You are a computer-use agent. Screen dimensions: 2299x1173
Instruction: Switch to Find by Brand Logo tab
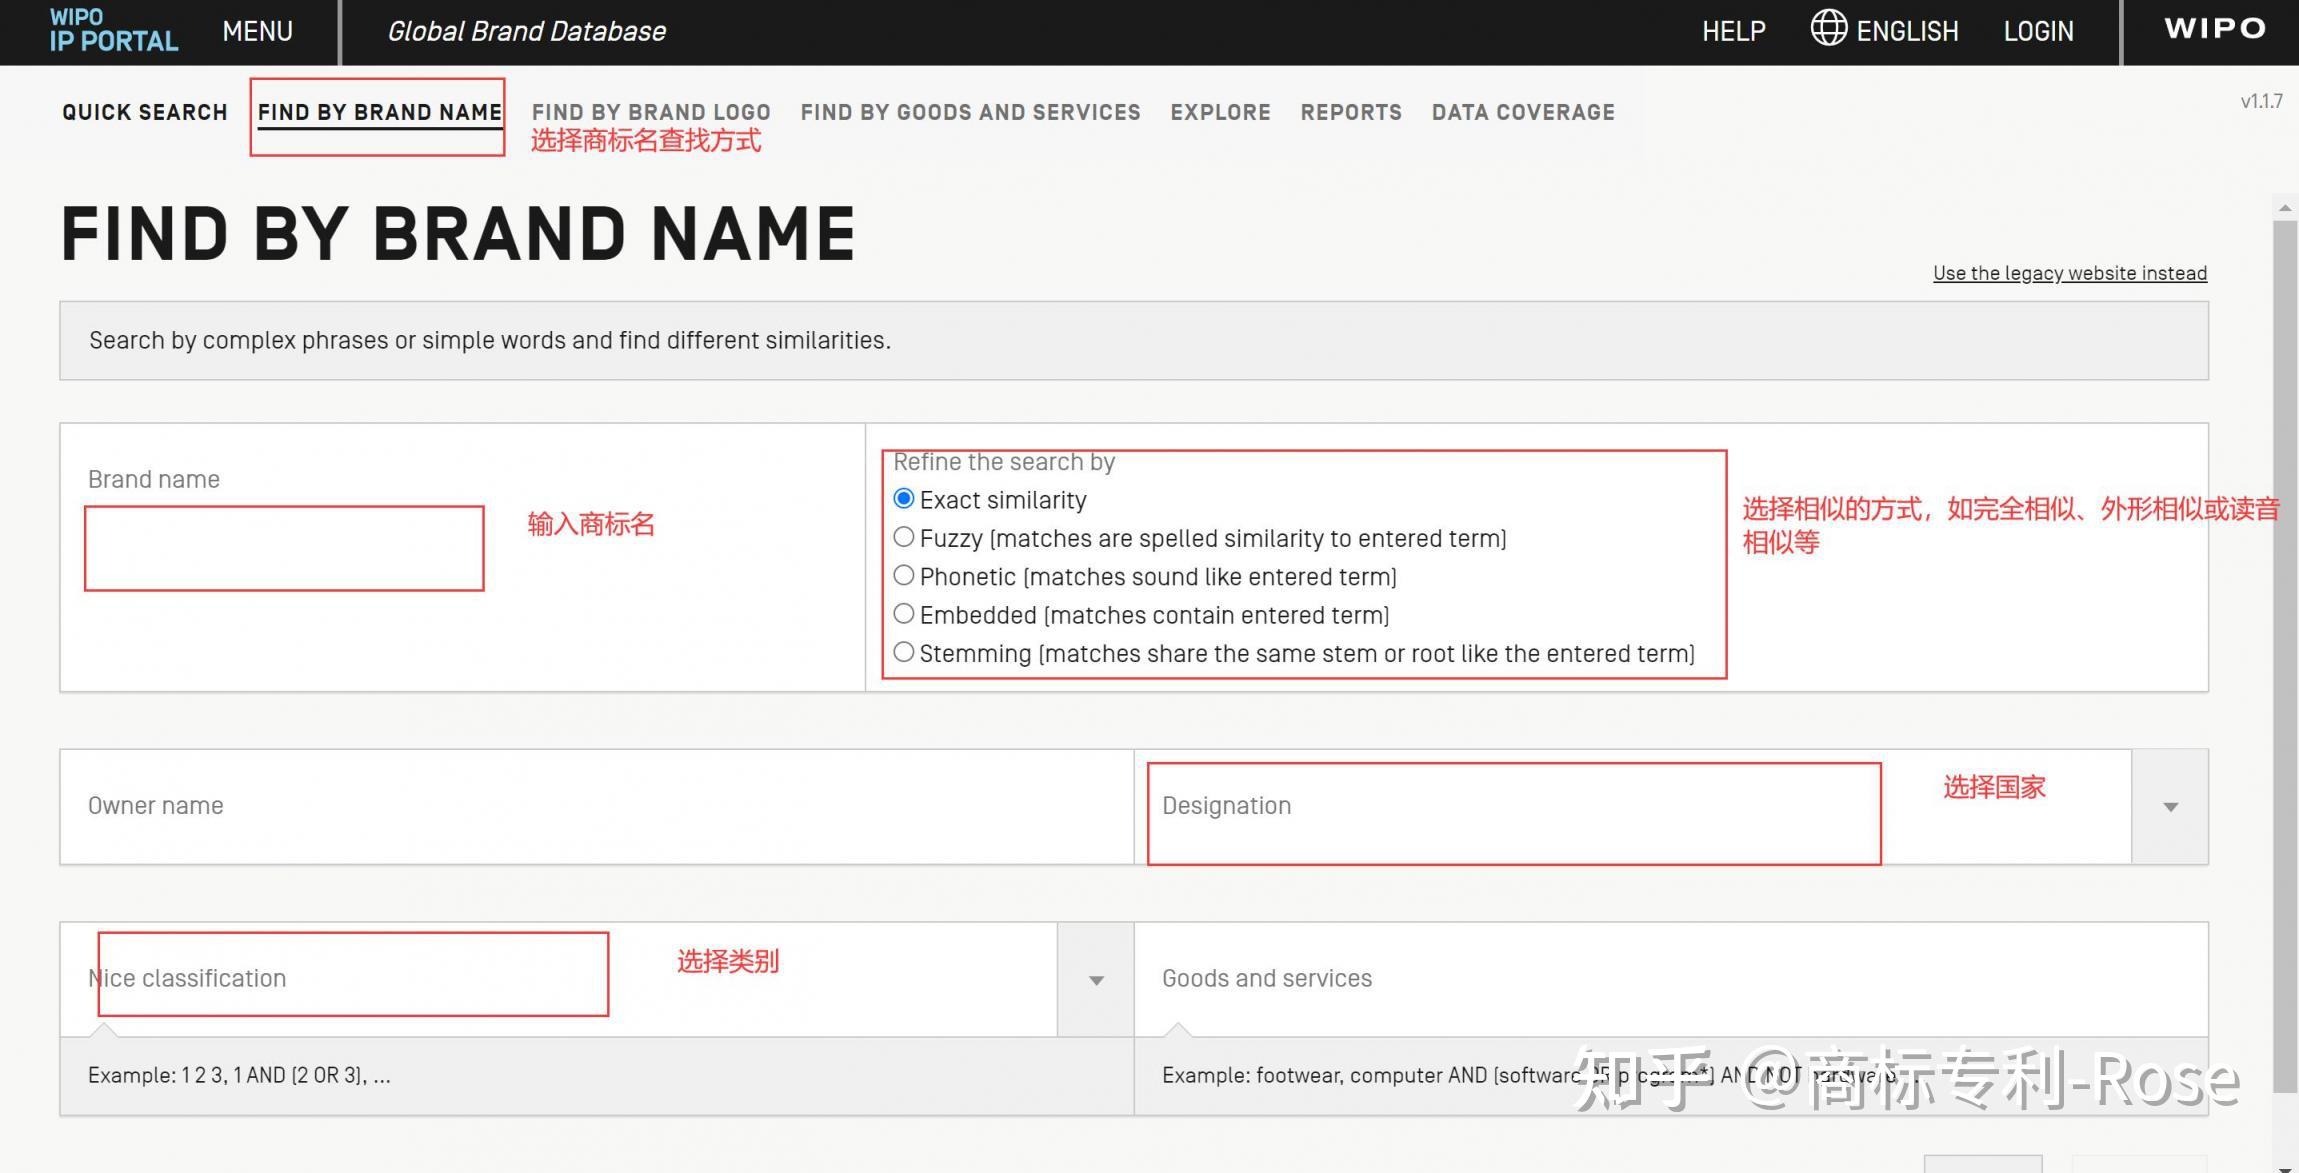(x=651, y=112)
